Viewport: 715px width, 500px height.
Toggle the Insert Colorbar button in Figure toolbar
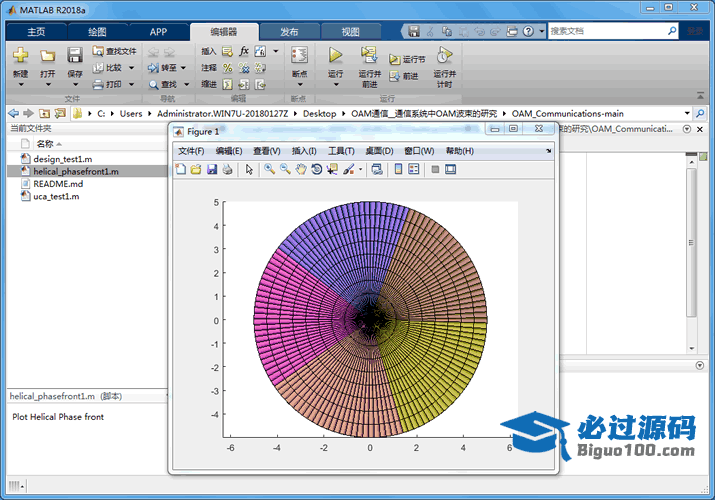coord(399,170)
